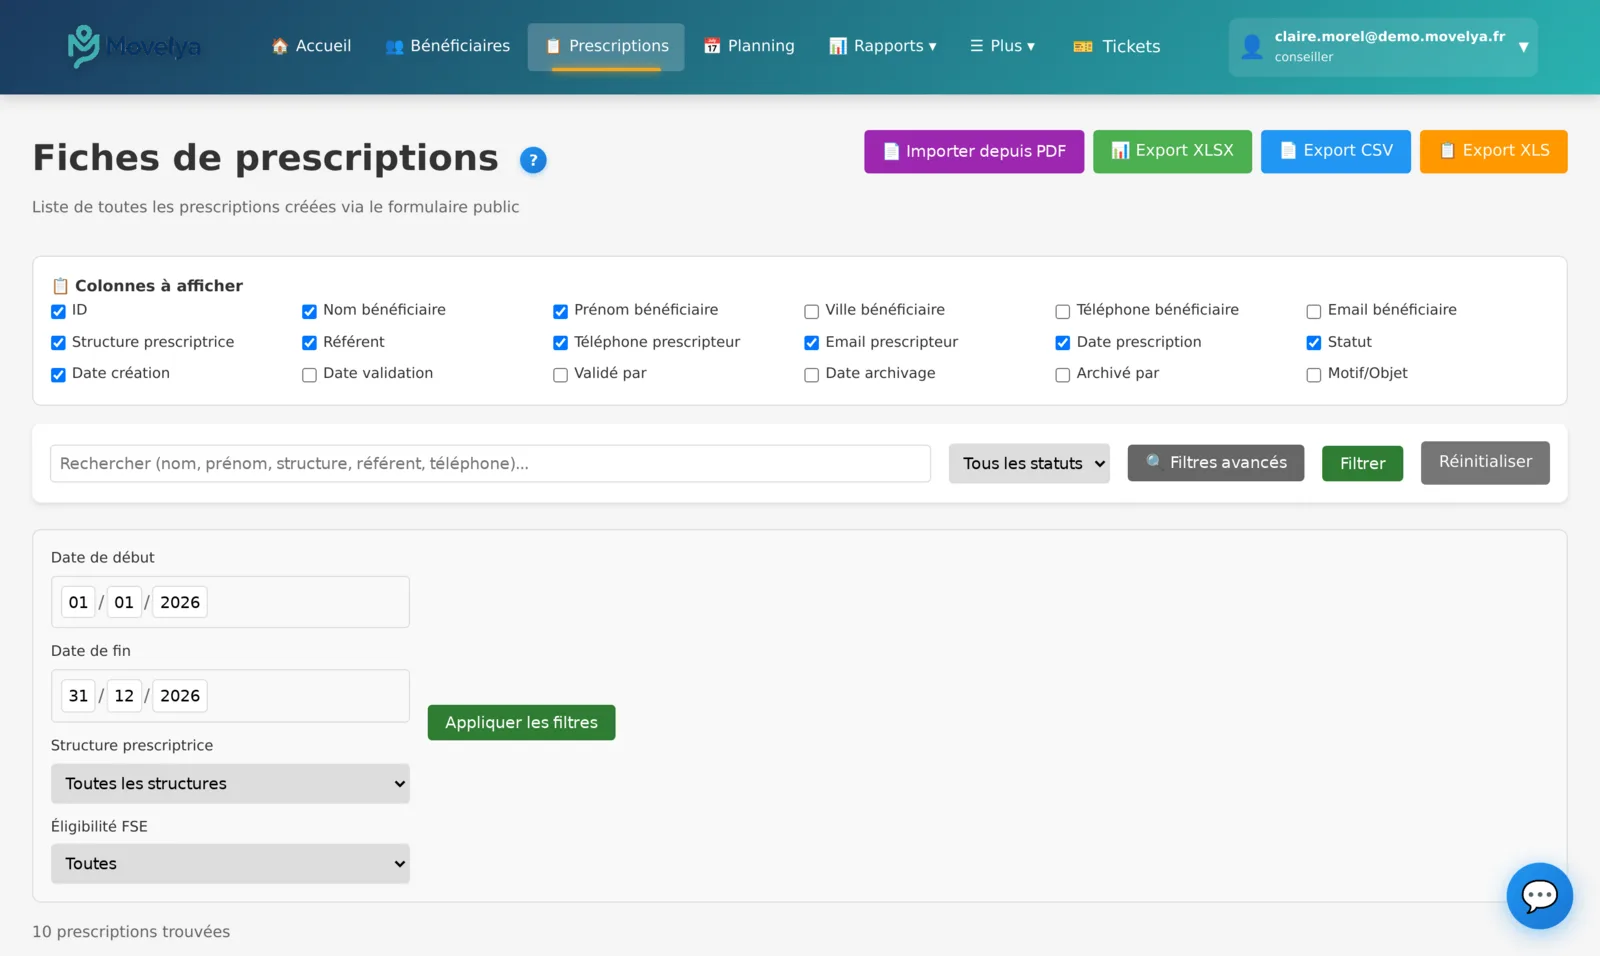Enable Email bénéficiaire column
The width and height of the screenshot is (1600, 956).
point(1313,311)
